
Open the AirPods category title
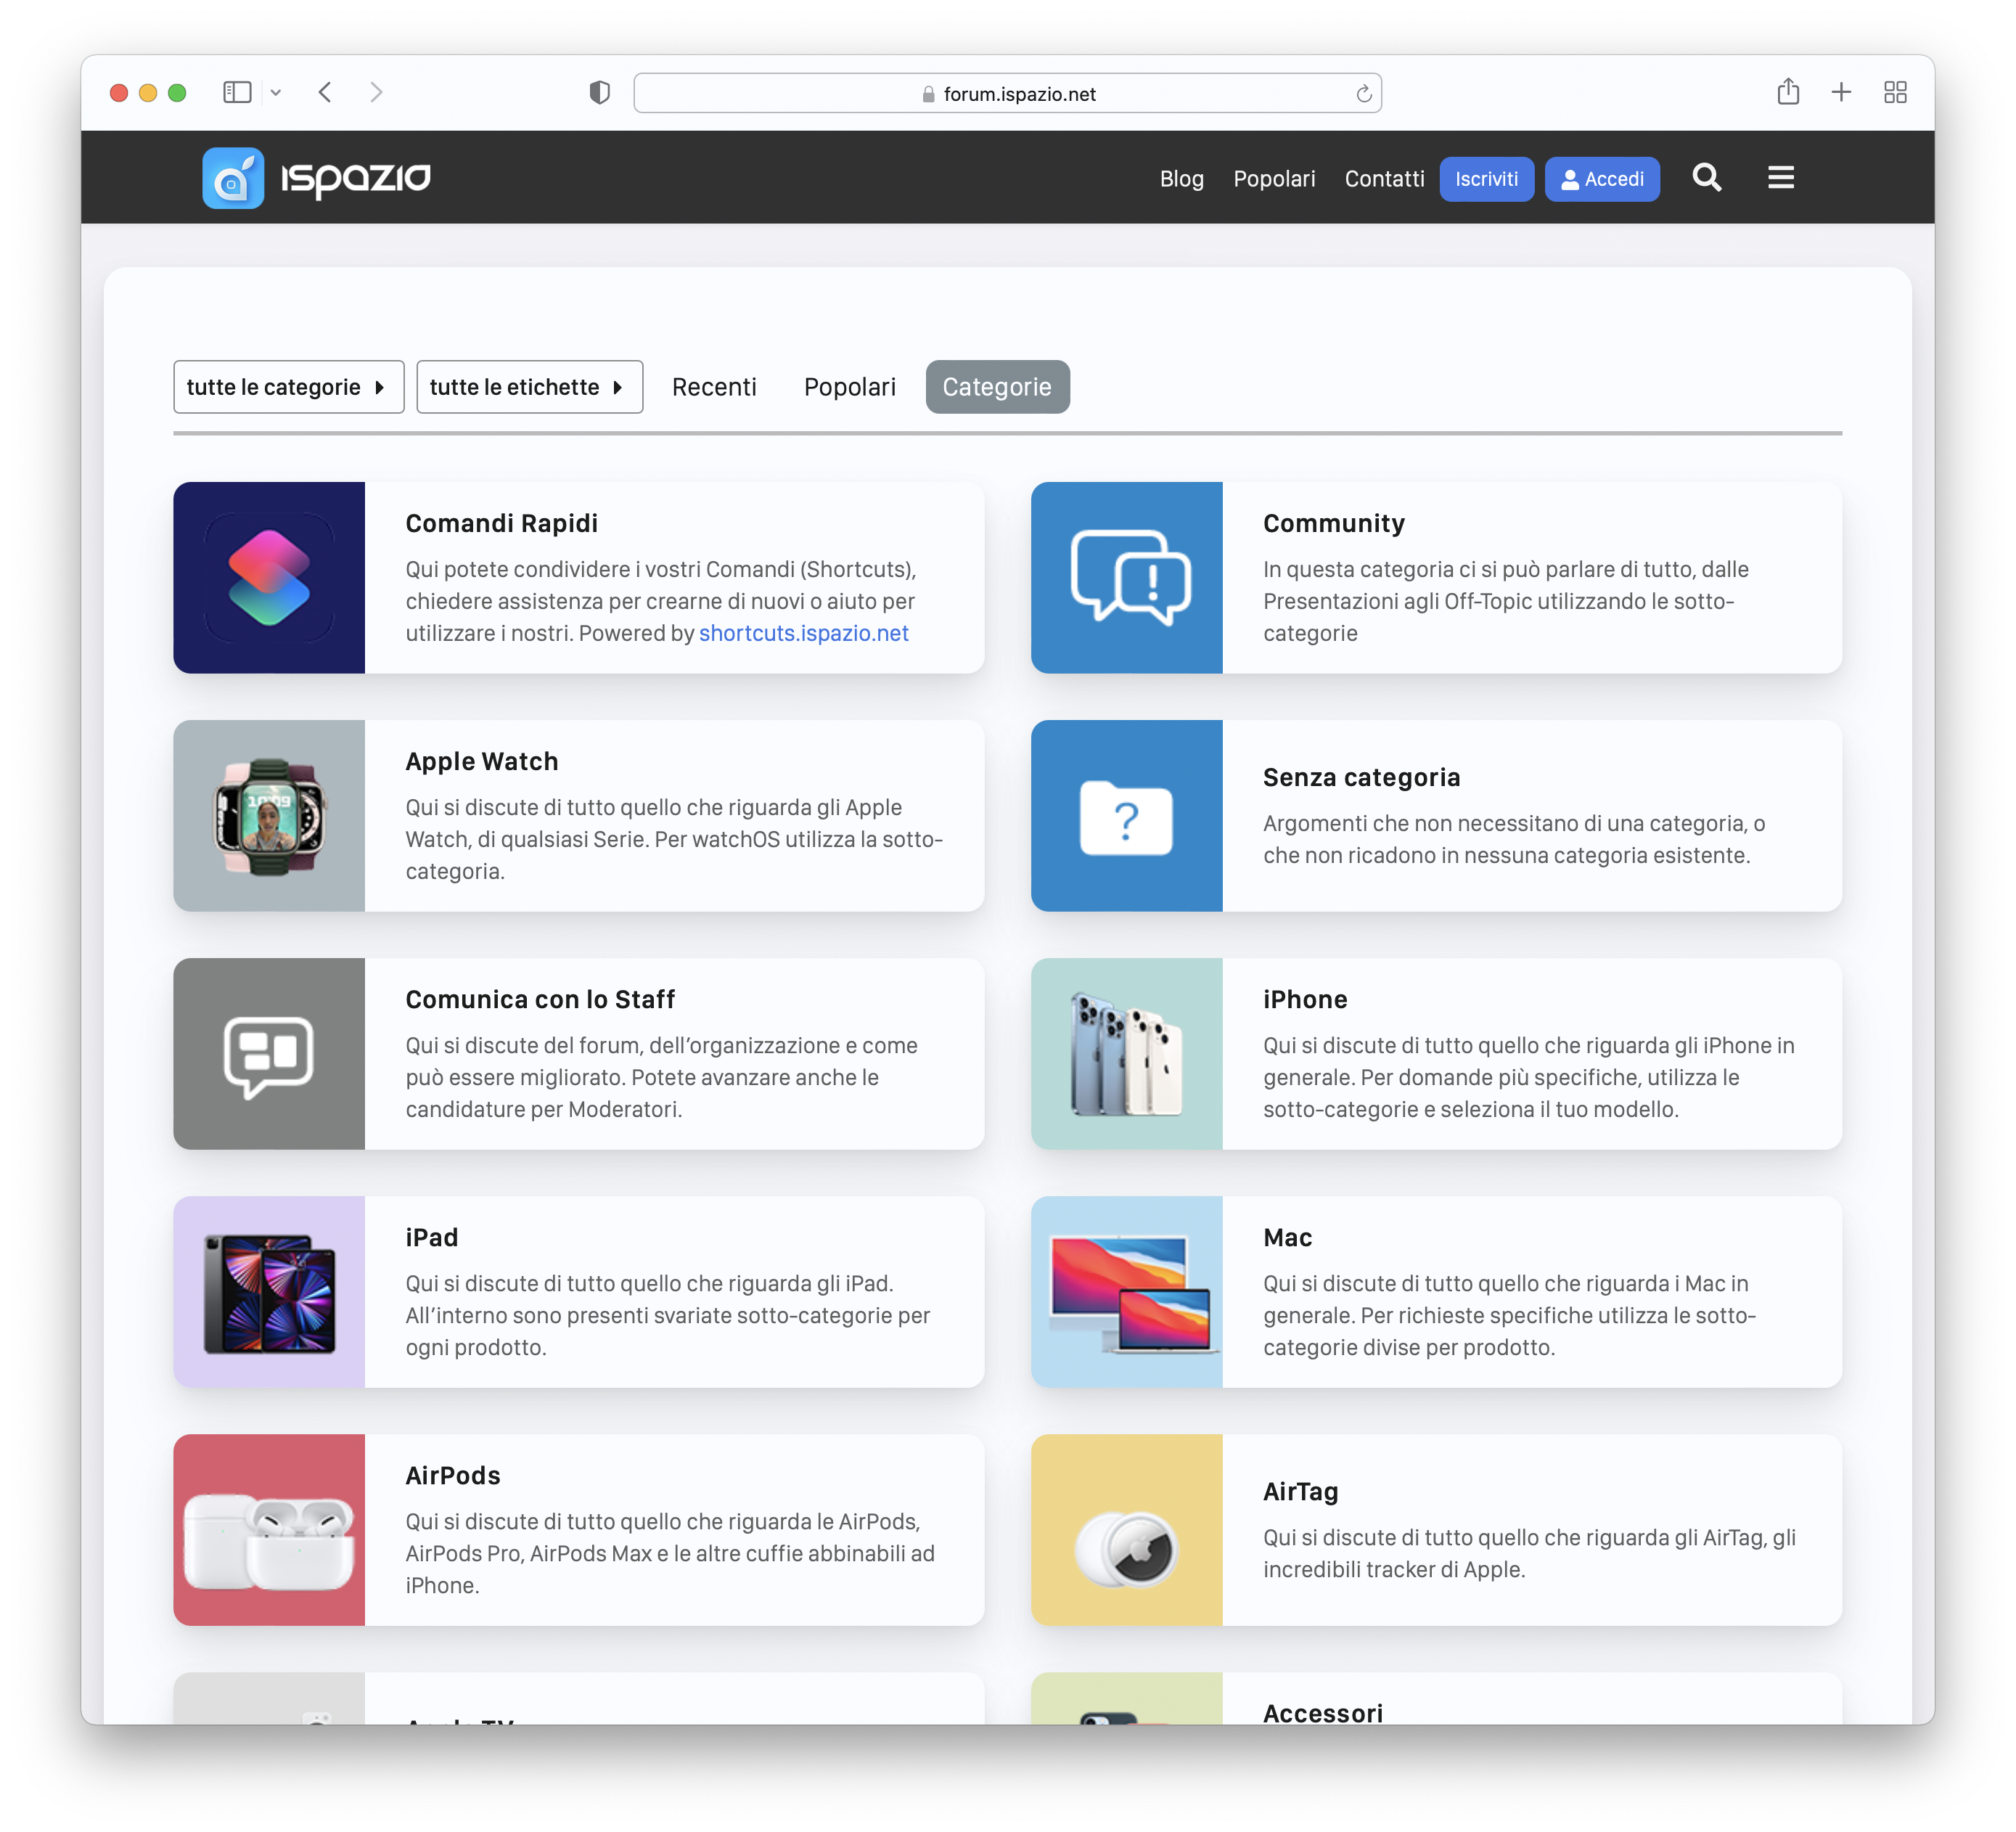click(453, 1475)
